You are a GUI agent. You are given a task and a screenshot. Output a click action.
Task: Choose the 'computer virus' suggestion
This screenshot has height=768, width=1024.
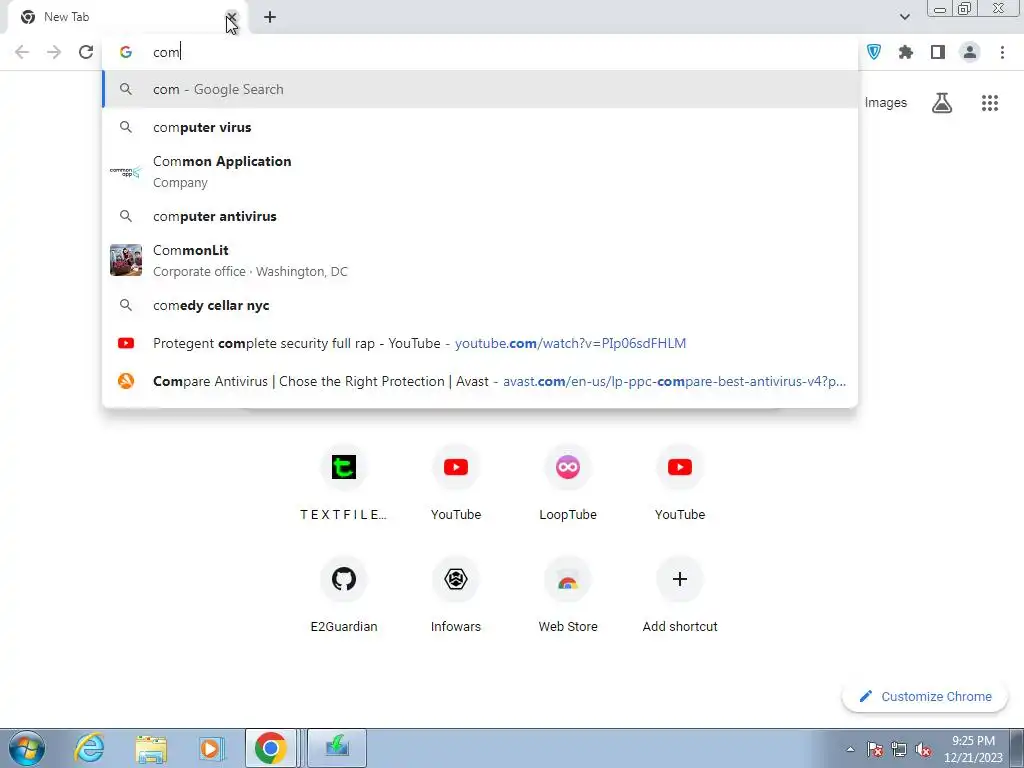click(480, 127)
